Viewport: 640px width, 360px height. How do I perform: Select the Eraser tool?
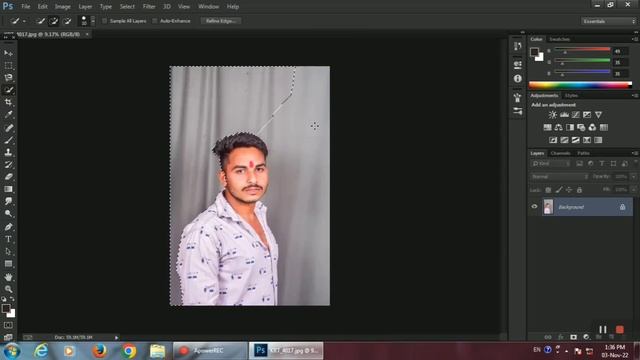click(8, 177)
